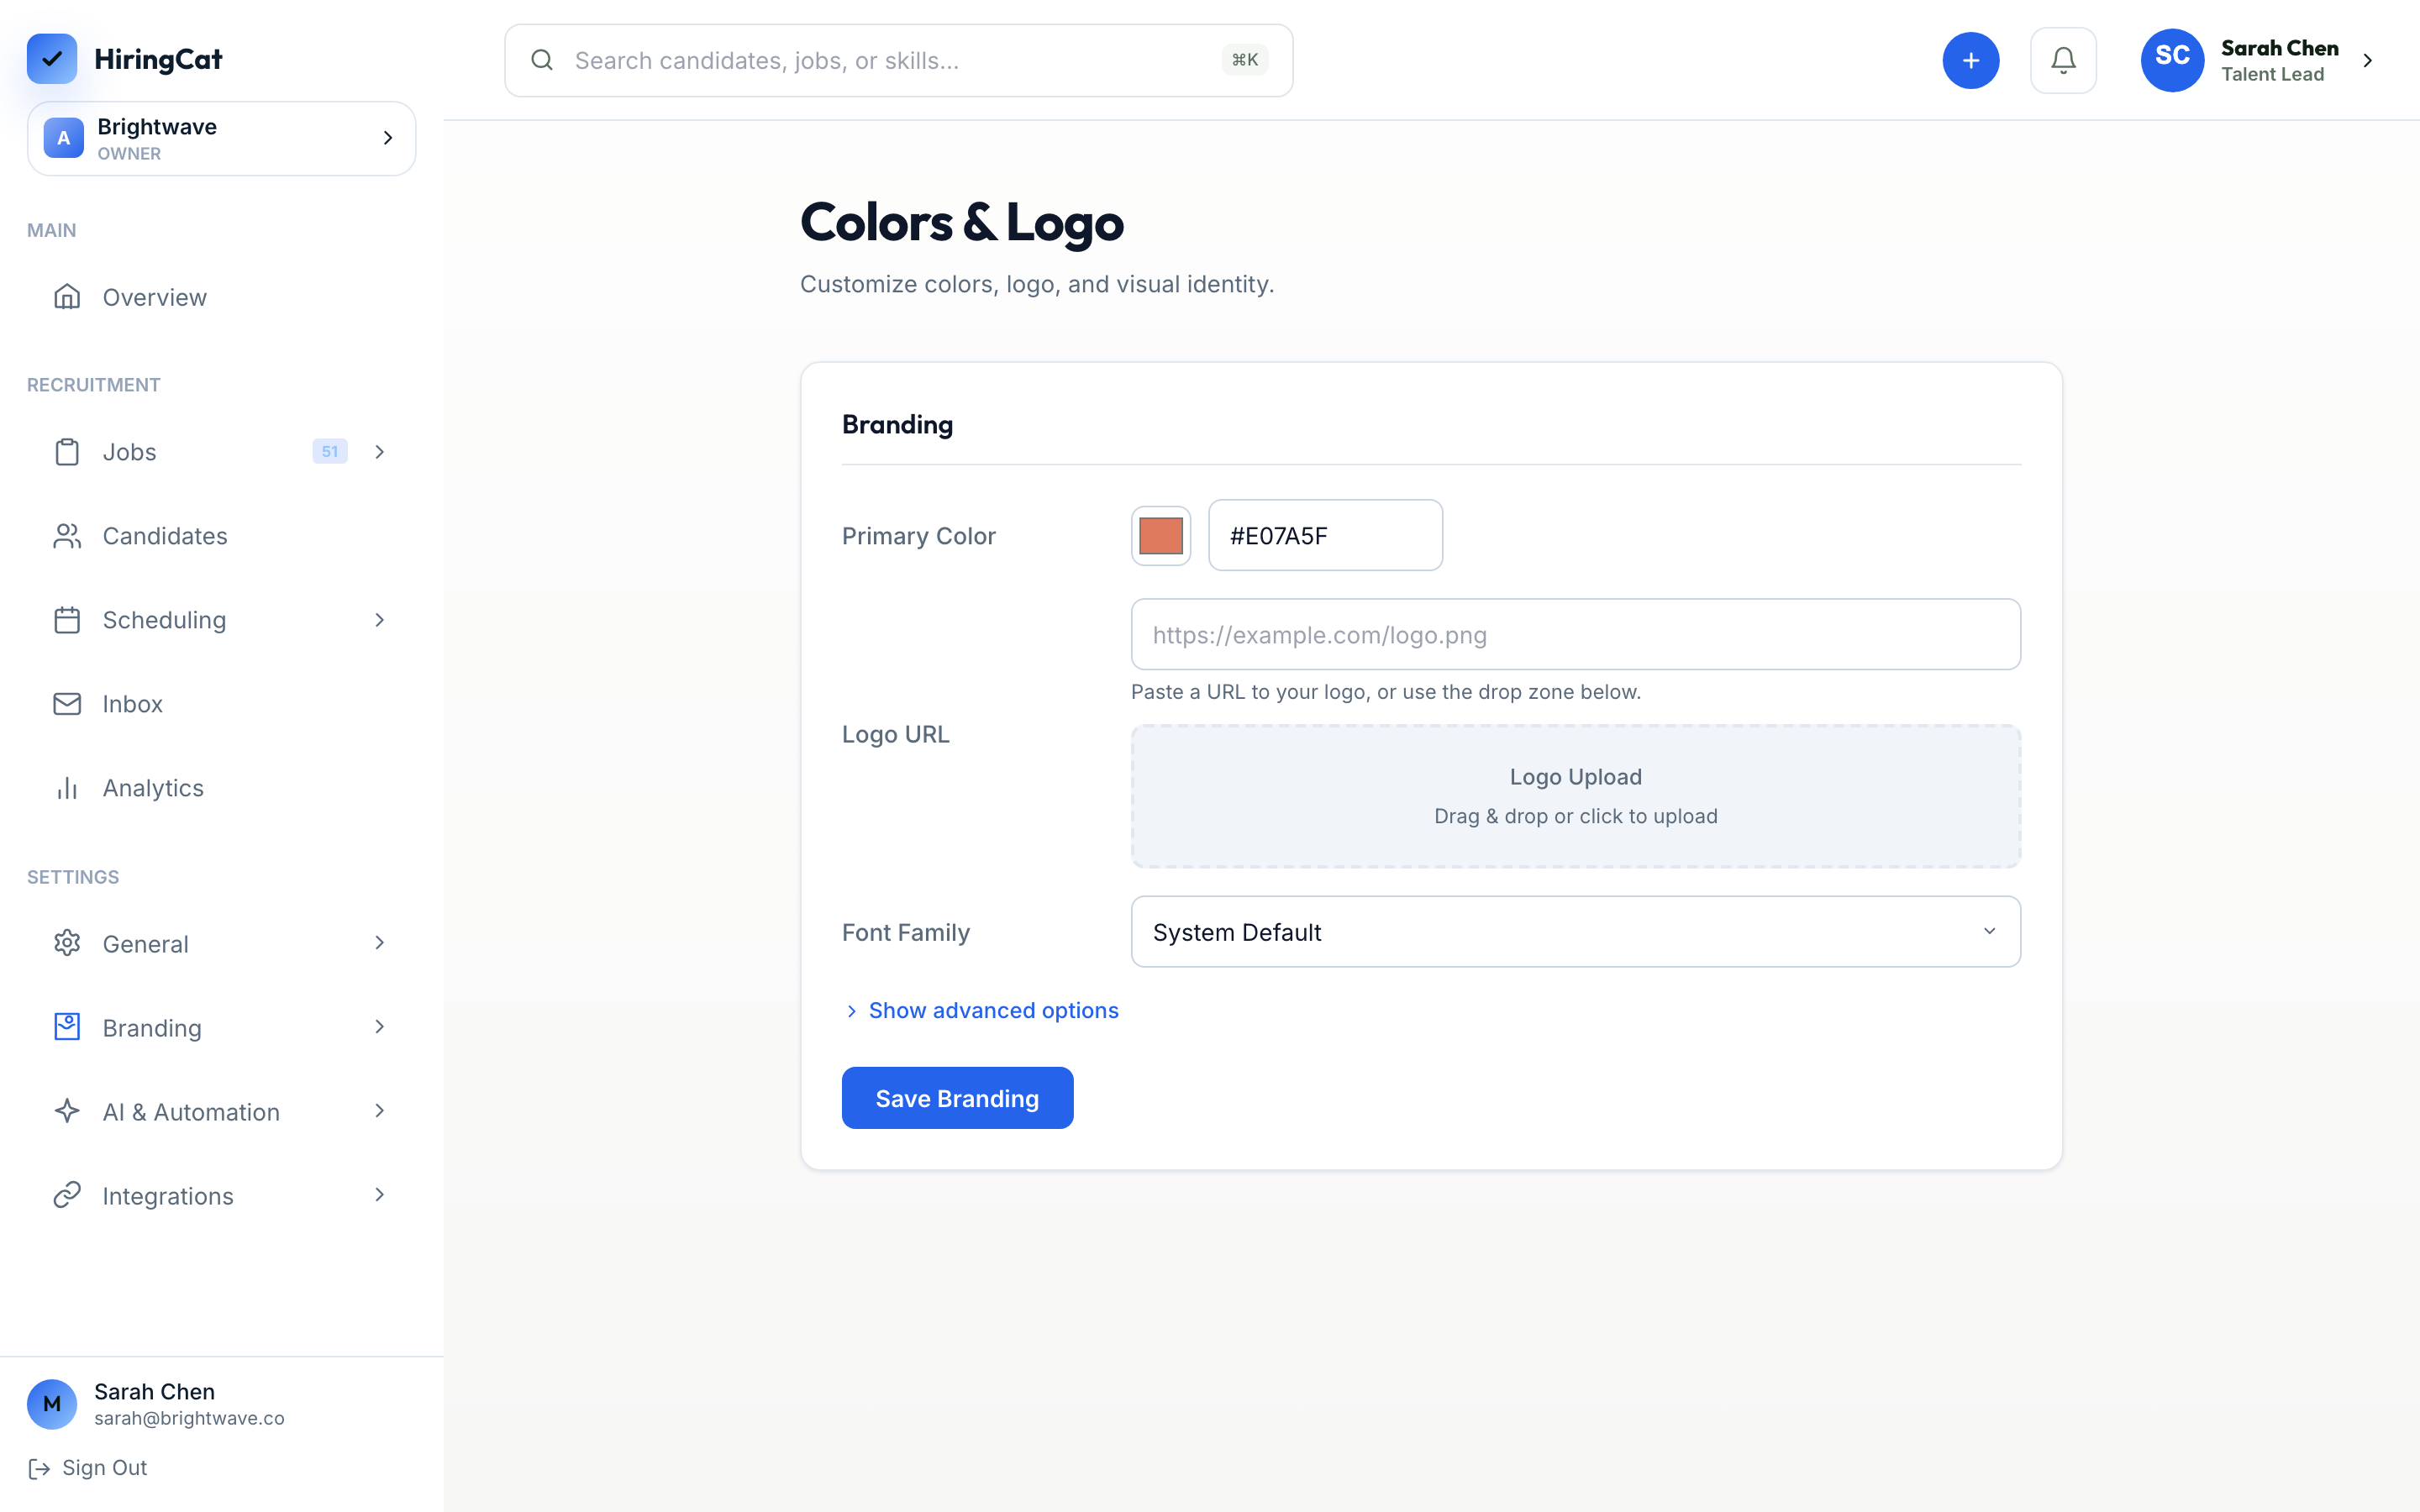The height and width of the screenshot is (1512, 2420).
Task: Click the SC user avatar in header
Action: click(2172, 60)
